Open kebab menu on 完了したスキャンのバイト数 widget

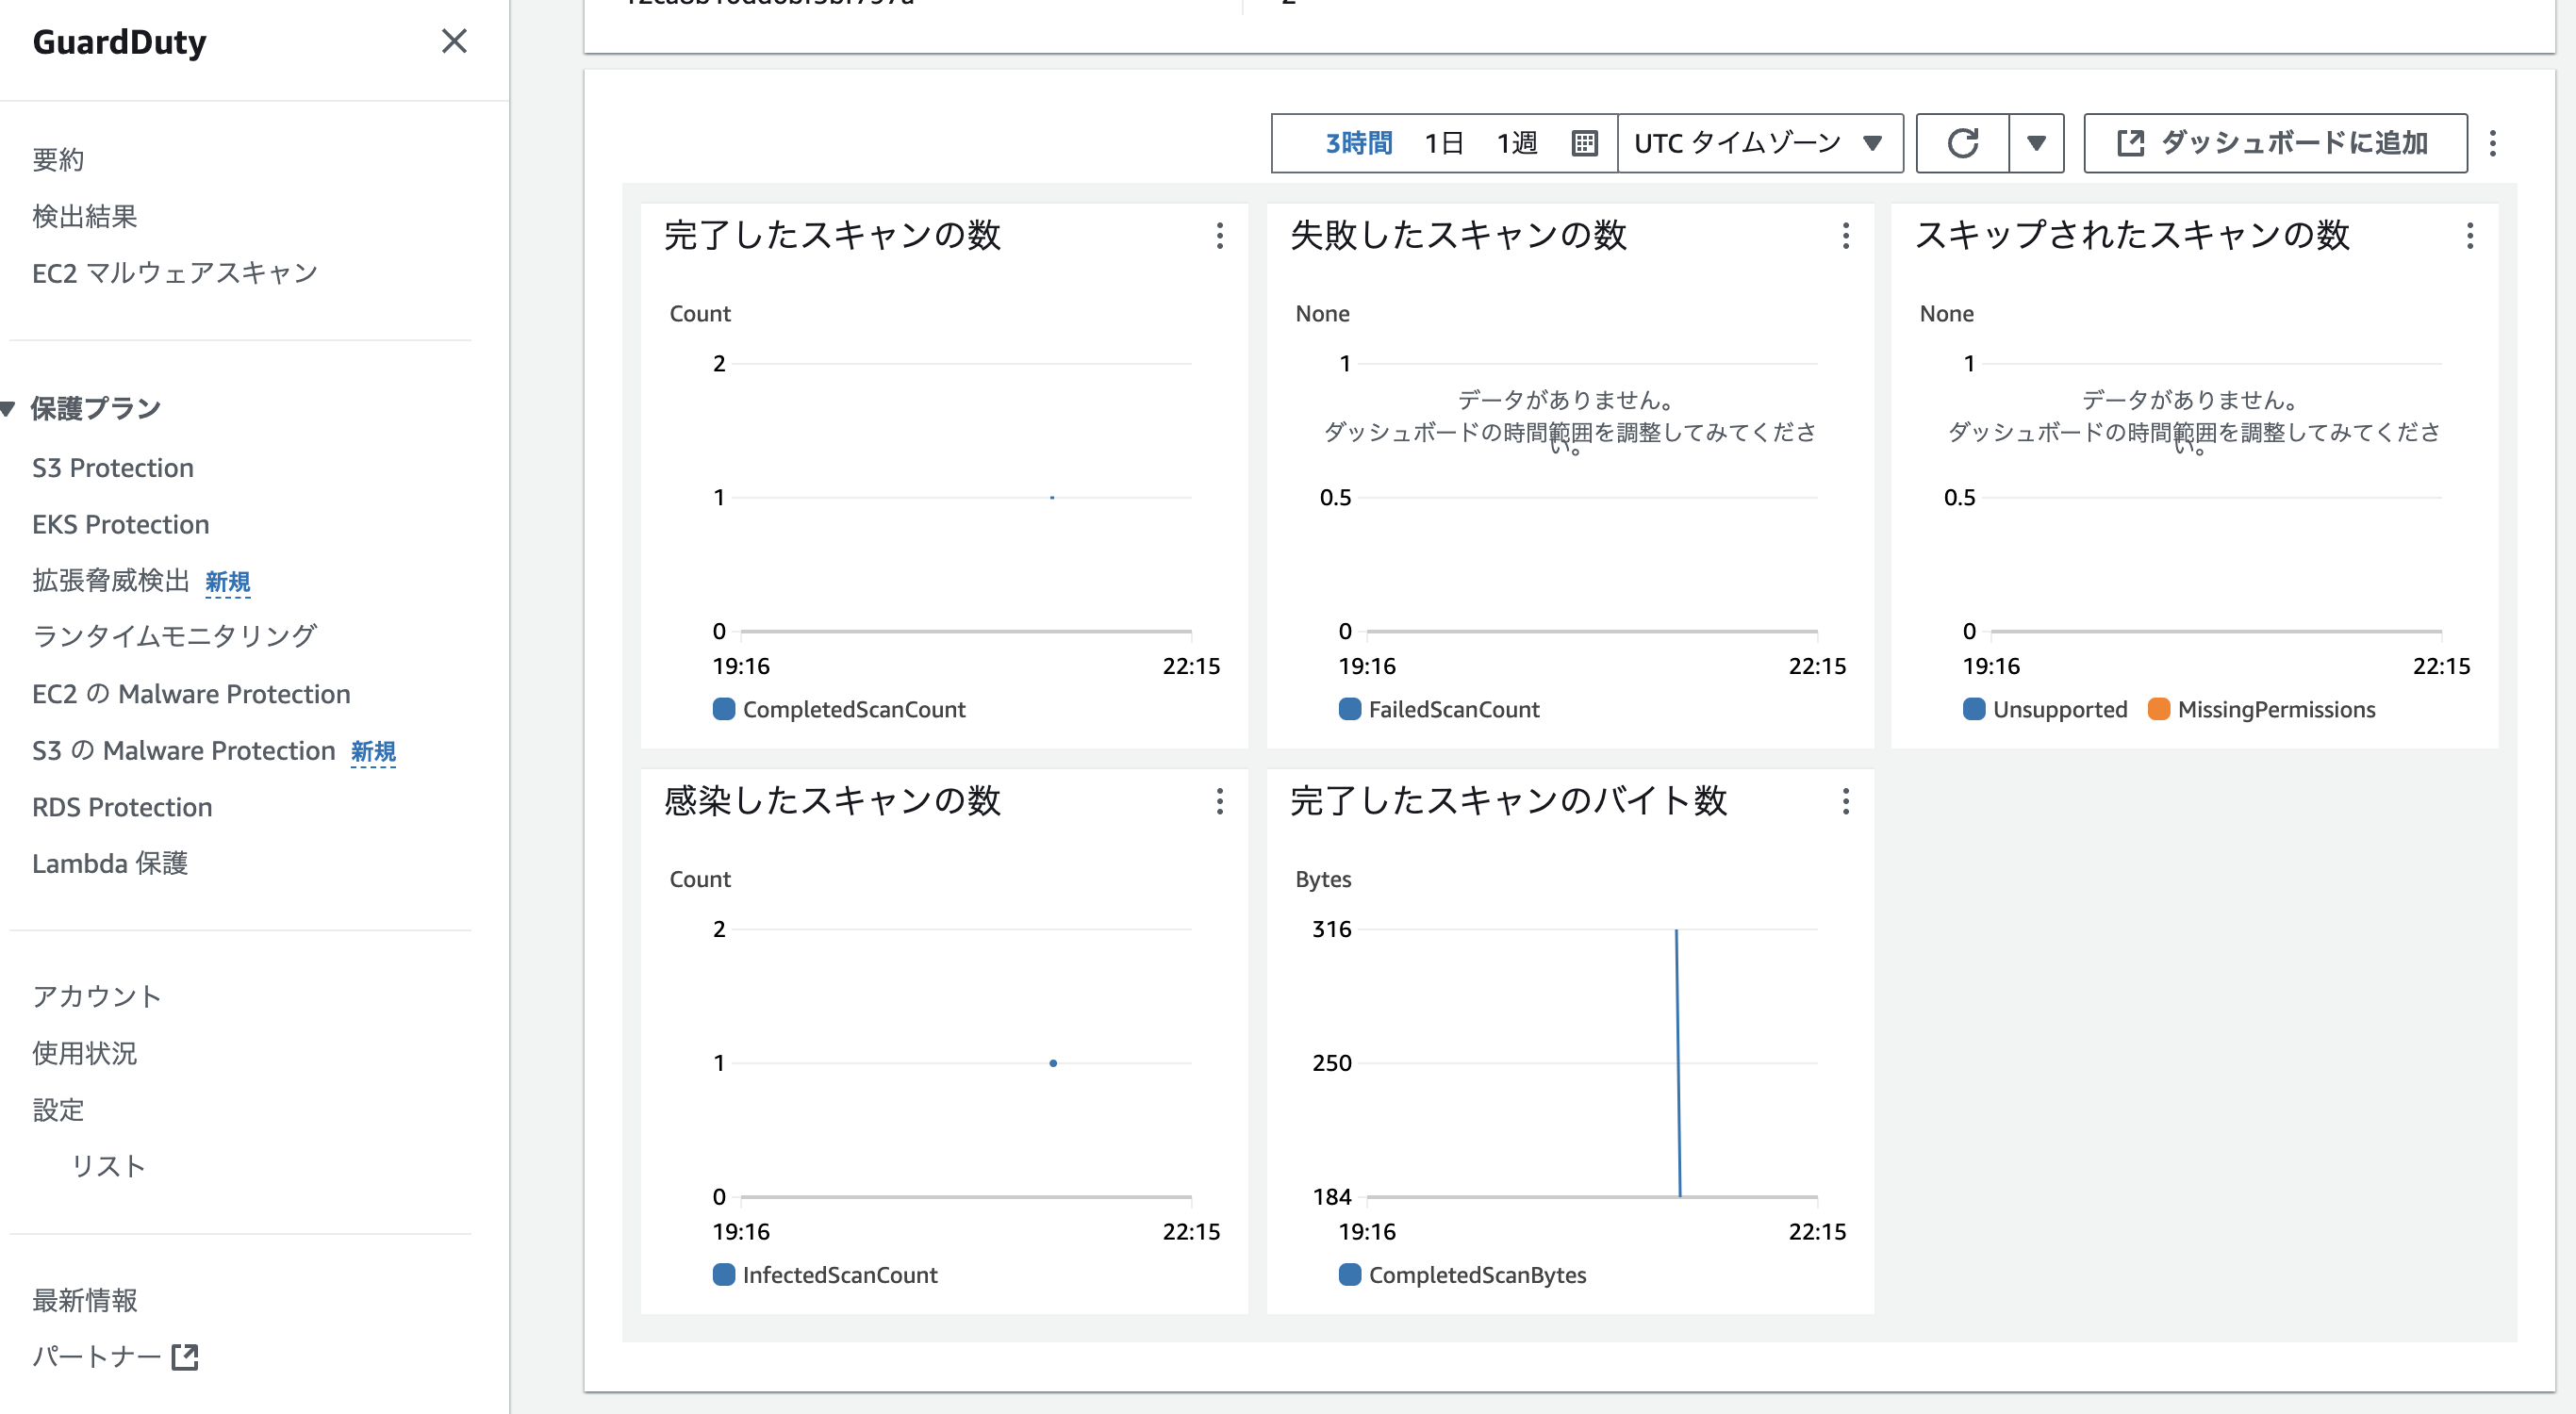(x=1845, y=801)
